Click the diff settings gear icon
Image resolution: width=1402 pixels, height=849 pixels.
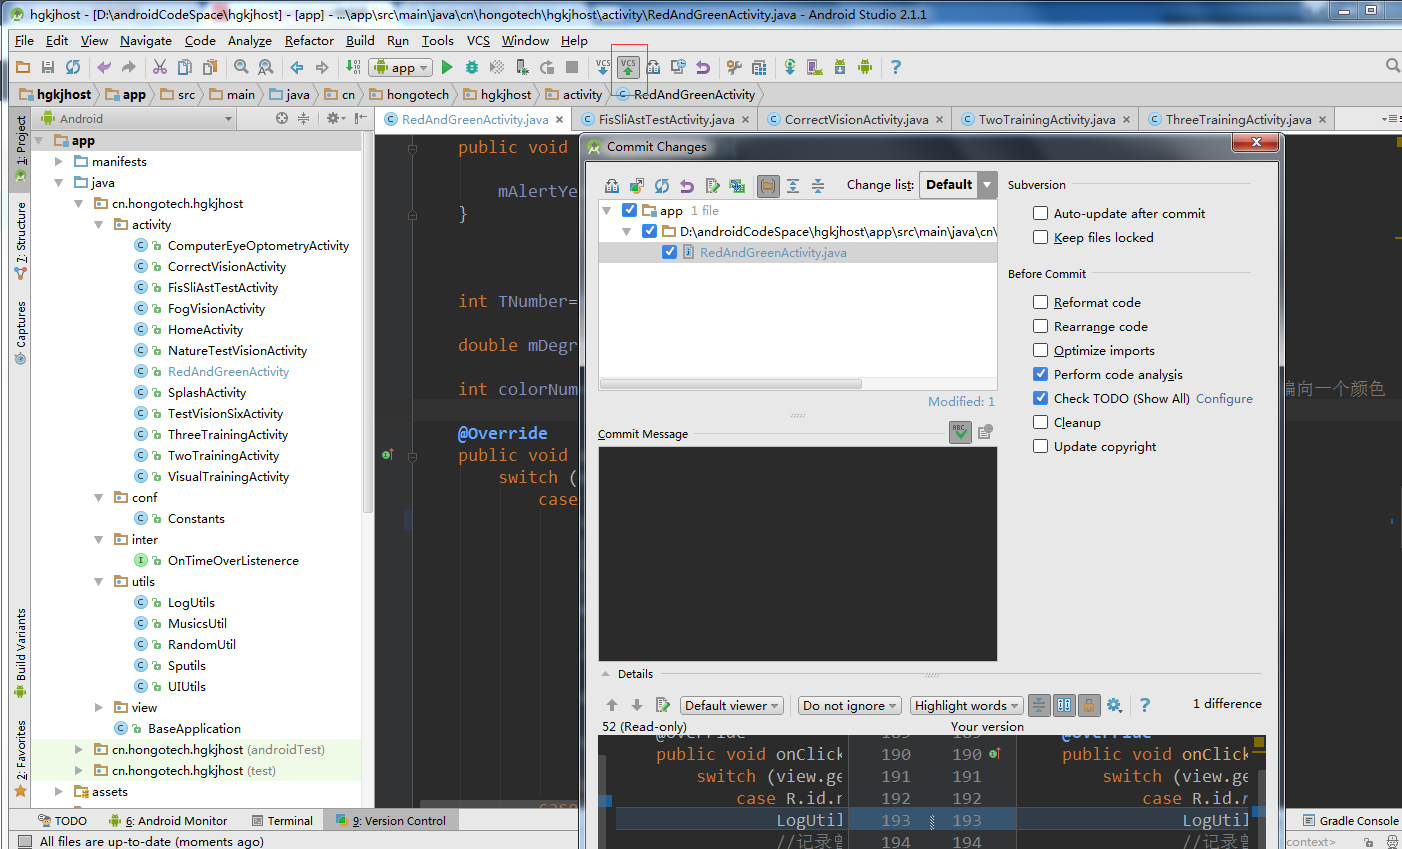1114,705
